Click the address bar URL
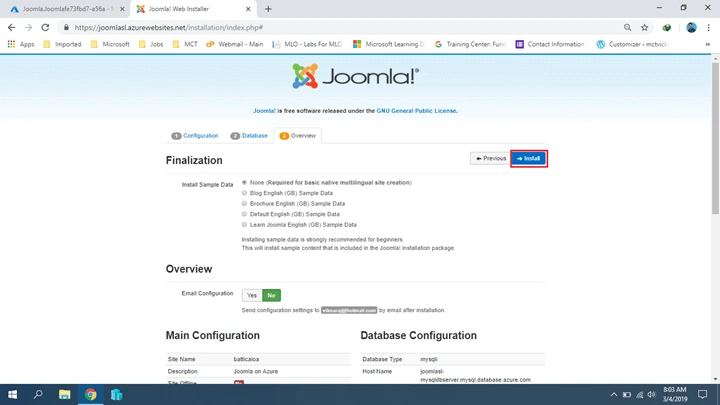The image size is (720, 405). tap(169, 28)
